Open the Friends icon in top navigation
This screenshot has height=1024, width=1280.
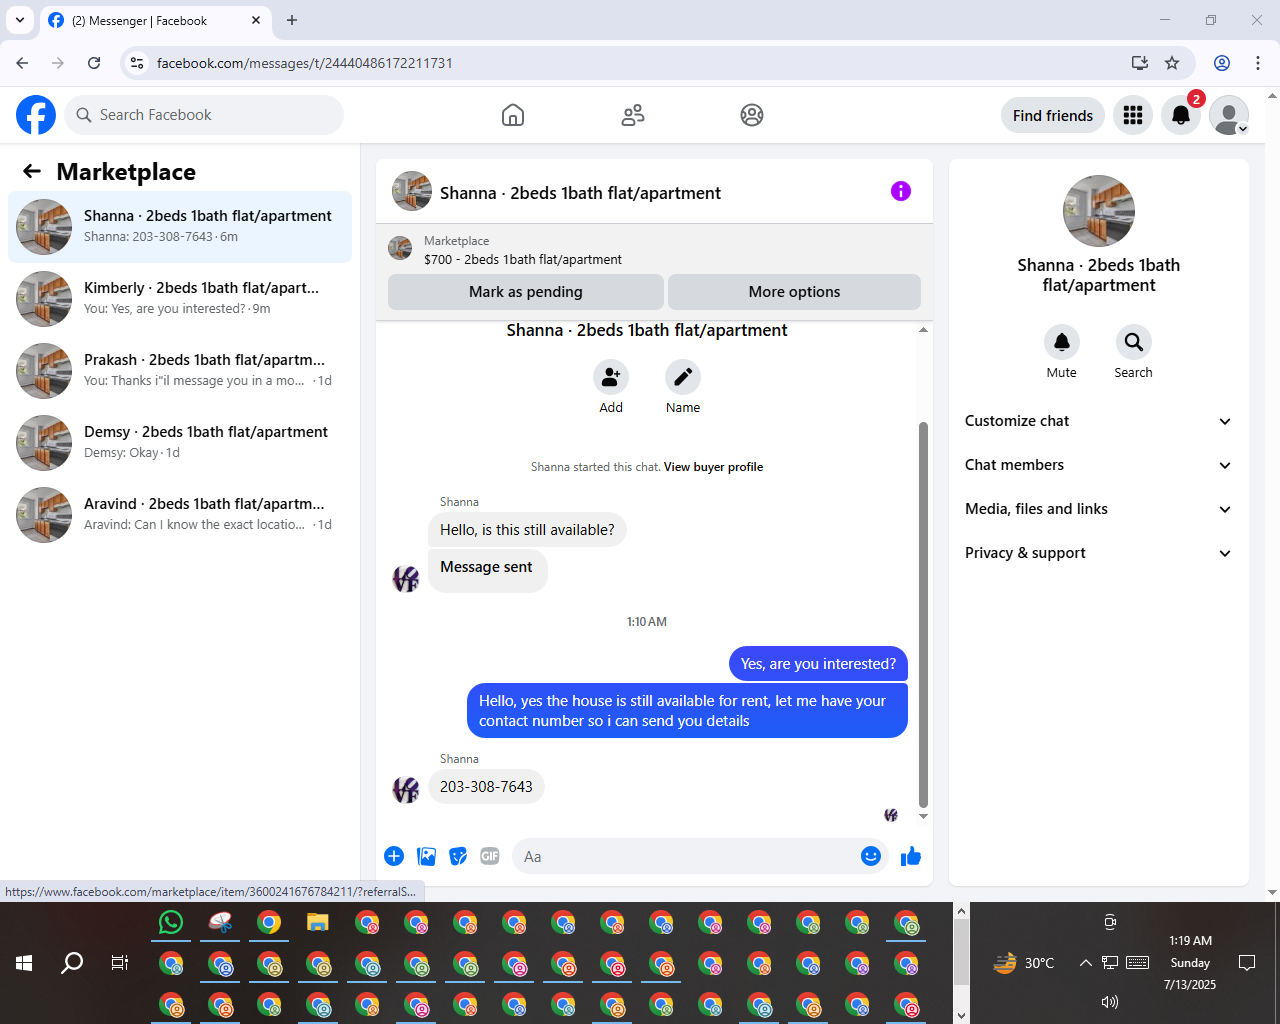tap(633, 115)
